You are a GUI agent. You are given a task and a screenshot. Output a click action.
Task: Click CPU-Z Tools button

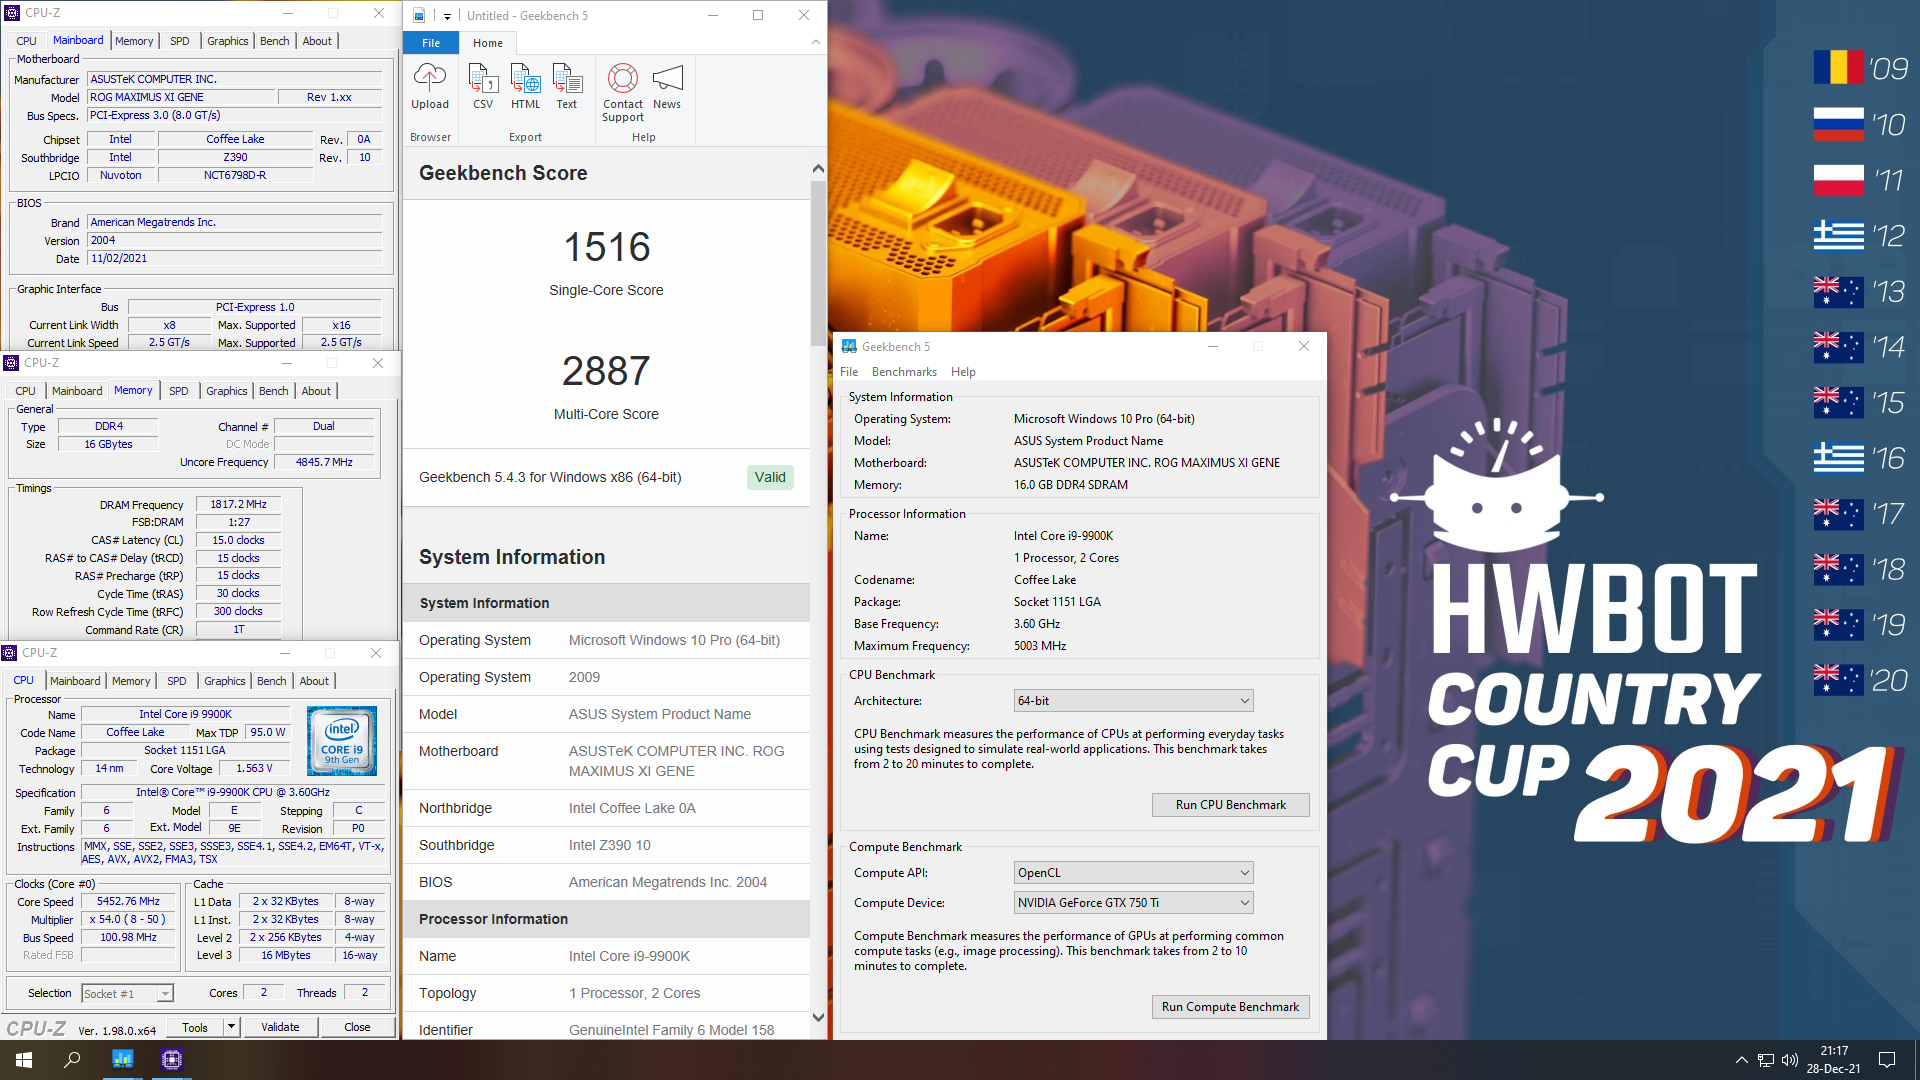(195, 1027)
